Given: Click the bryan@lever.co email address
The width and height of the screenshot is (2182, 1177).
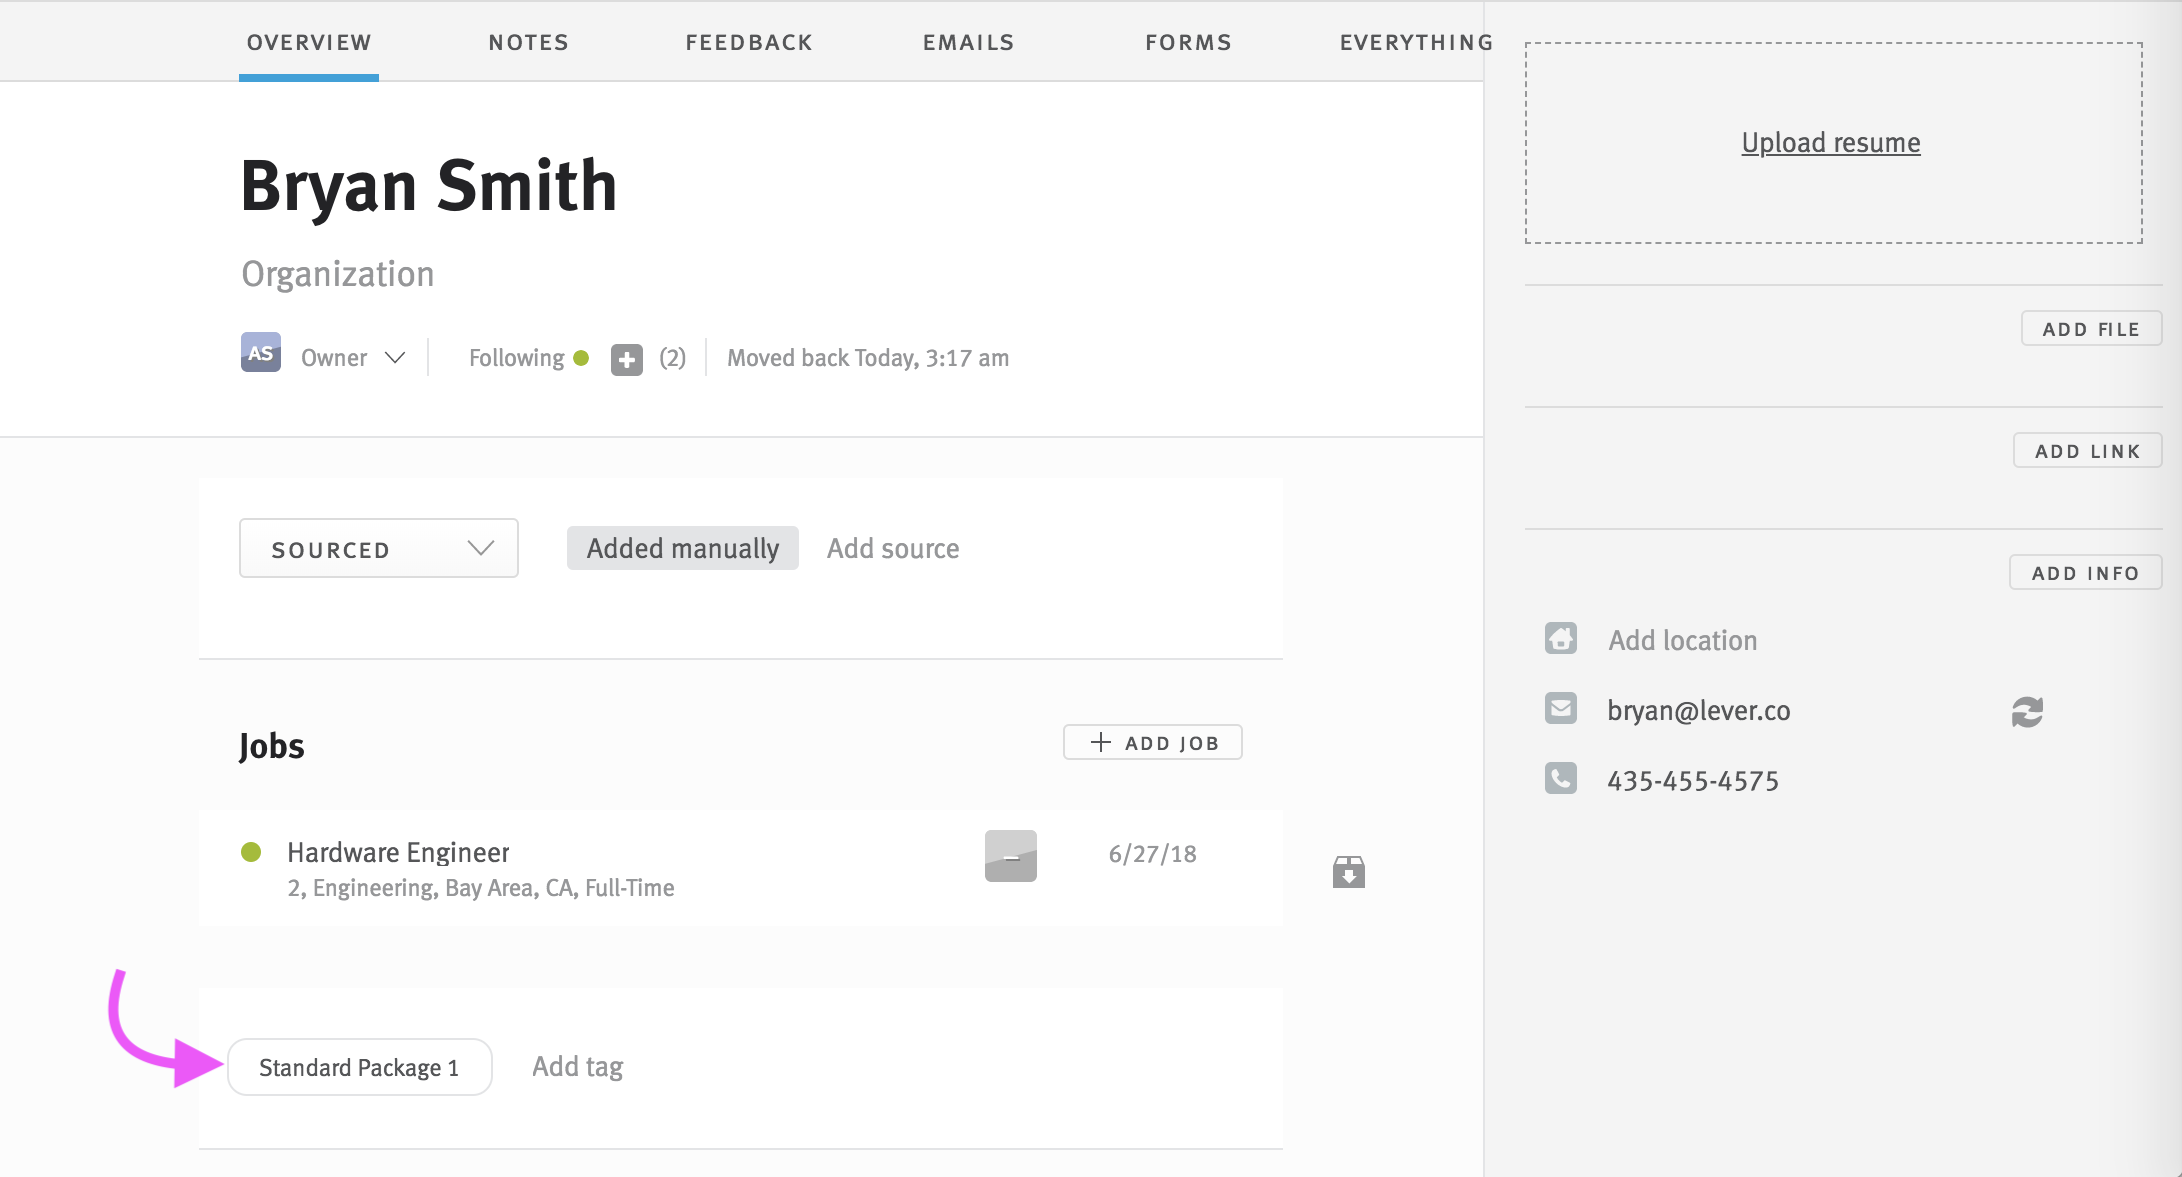Looking at the screenshot, I should pos(1699,710).
